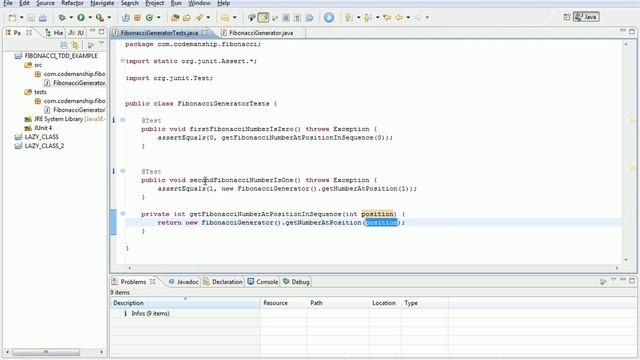The height and width of the screenshot is (360, 640).
Task: Toggle folding for secondFibonacciNumberIsOne method
Action: 123,171
